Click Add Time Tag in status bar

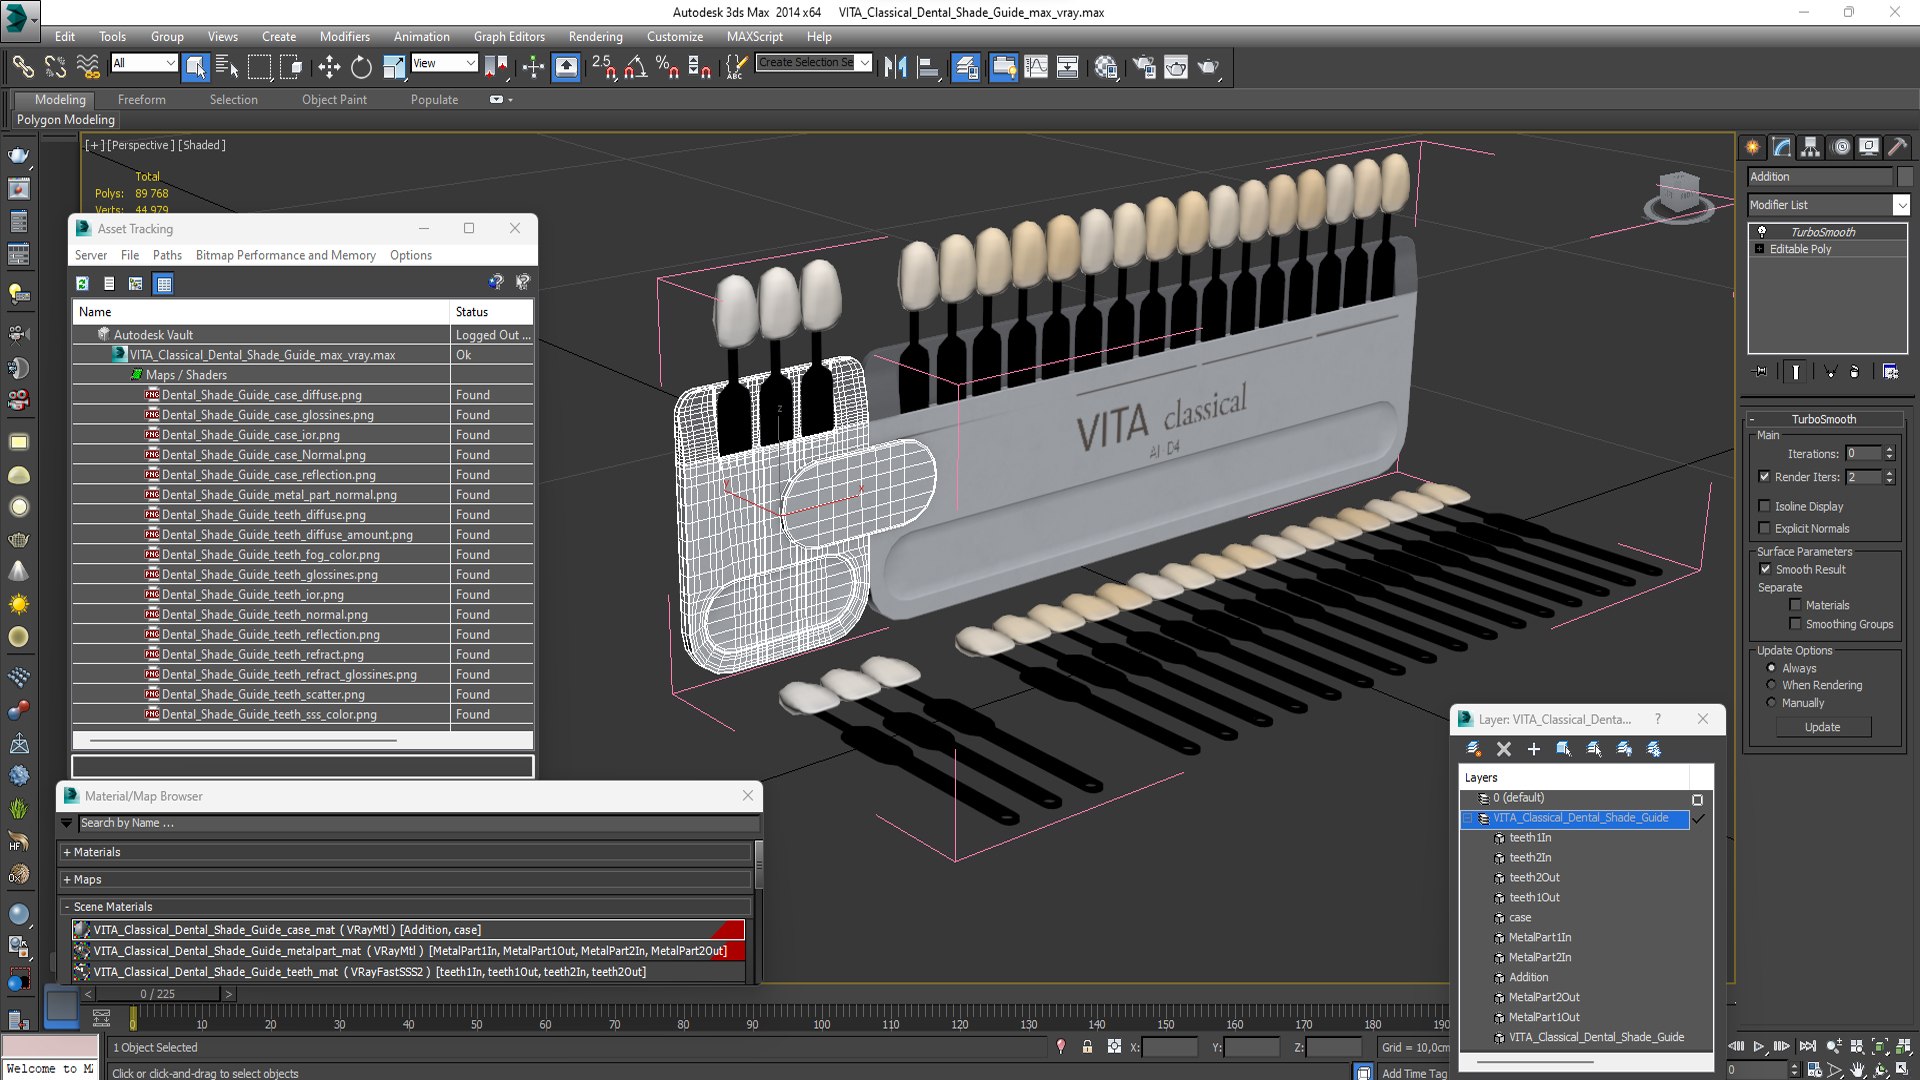(x=1414, y=1073)
